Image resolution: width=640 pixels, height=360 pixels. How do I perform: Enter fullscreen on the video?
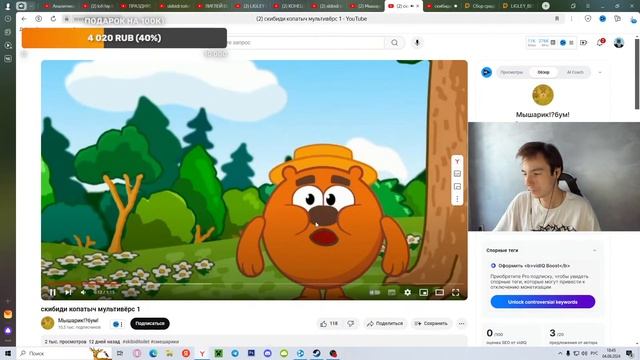pos(456,292)
